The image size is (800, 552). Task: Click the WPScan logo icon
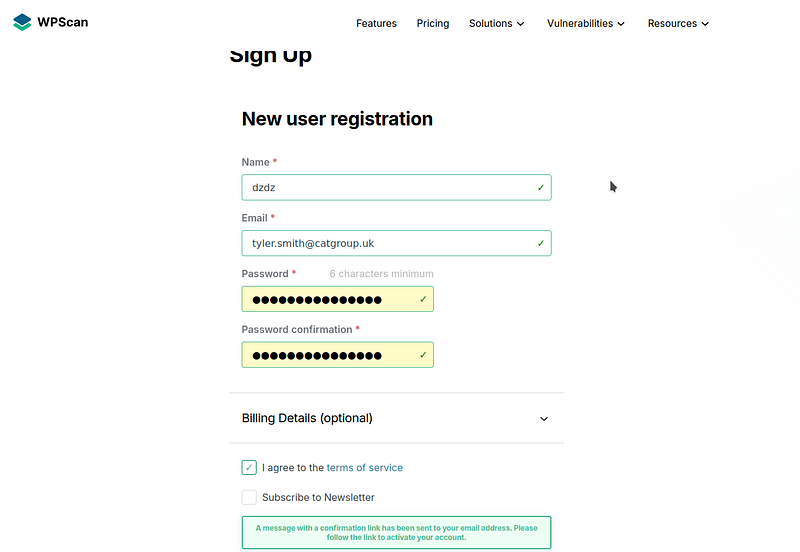[x=22, y=22]
